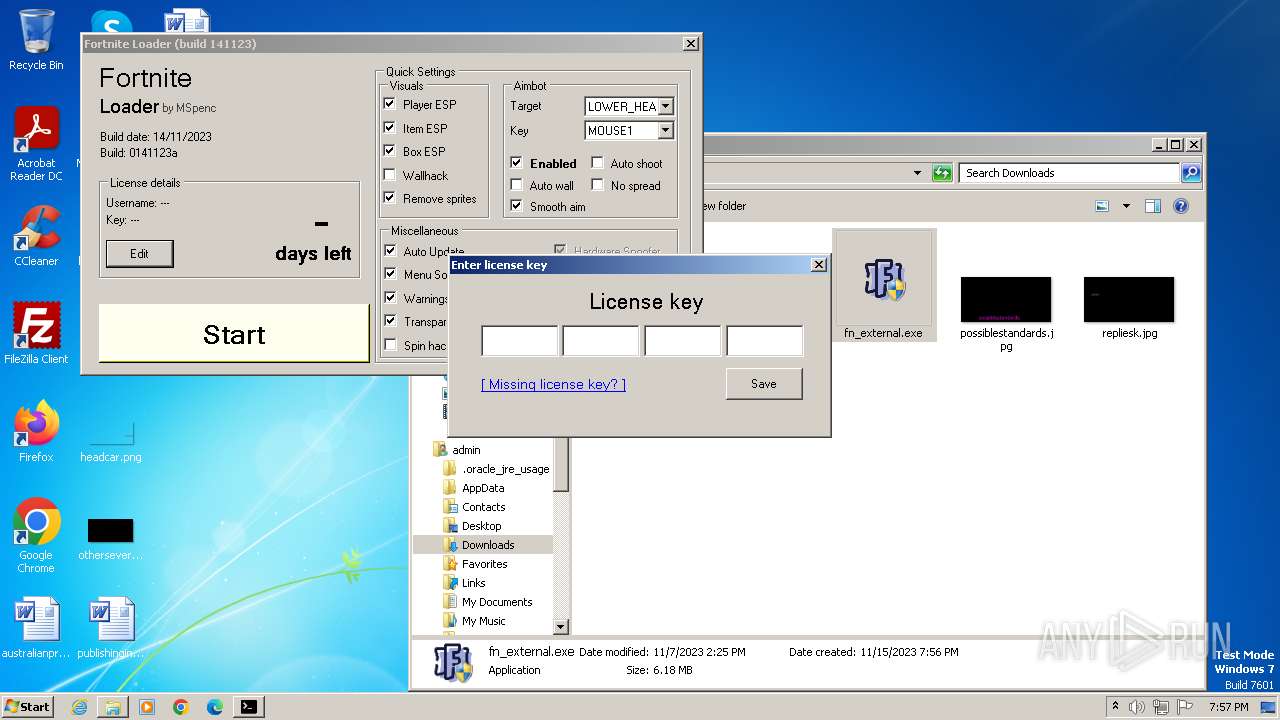Screen dimensions: 1280x720
Task: Open Microsoft Edge from the taskbar
Action: pyautogui.click(x=215, y=707)
